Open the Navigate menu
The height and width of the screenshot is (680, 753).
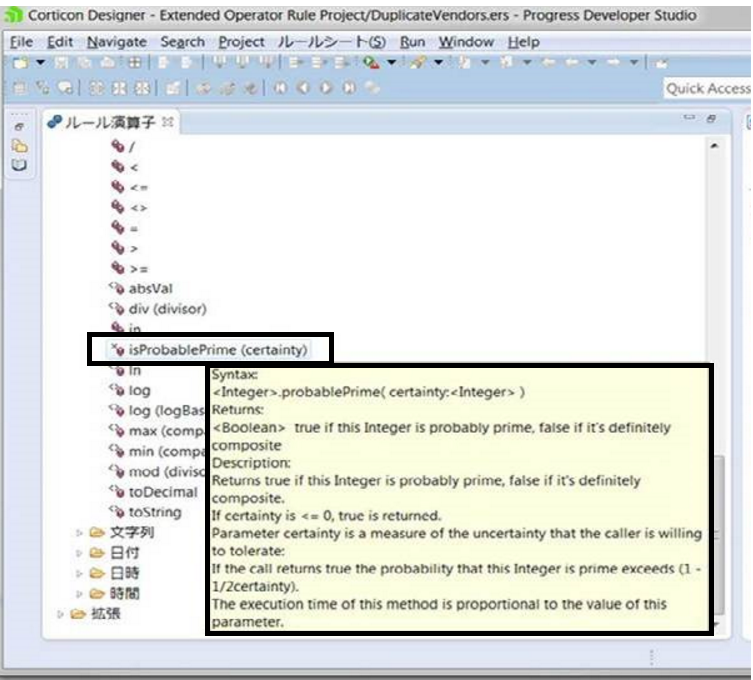pos(117,42)
